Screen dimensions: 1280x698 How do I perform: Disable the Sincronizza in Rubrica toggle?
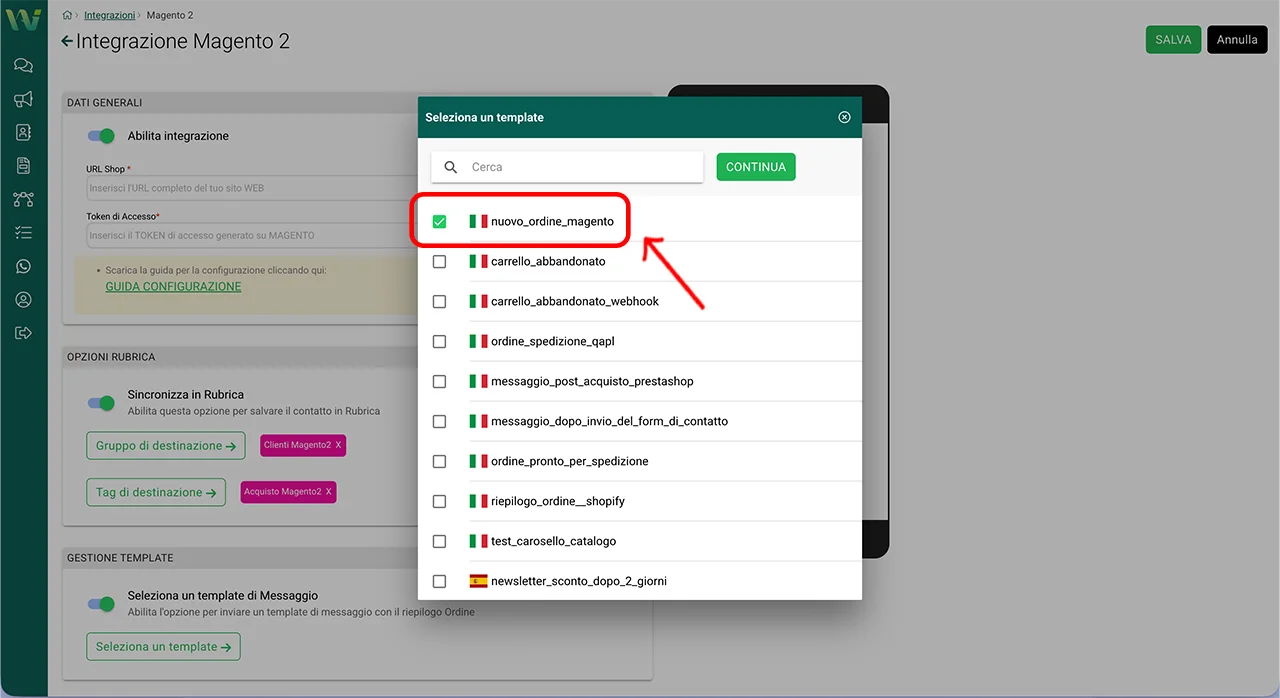tap(102, 402)
